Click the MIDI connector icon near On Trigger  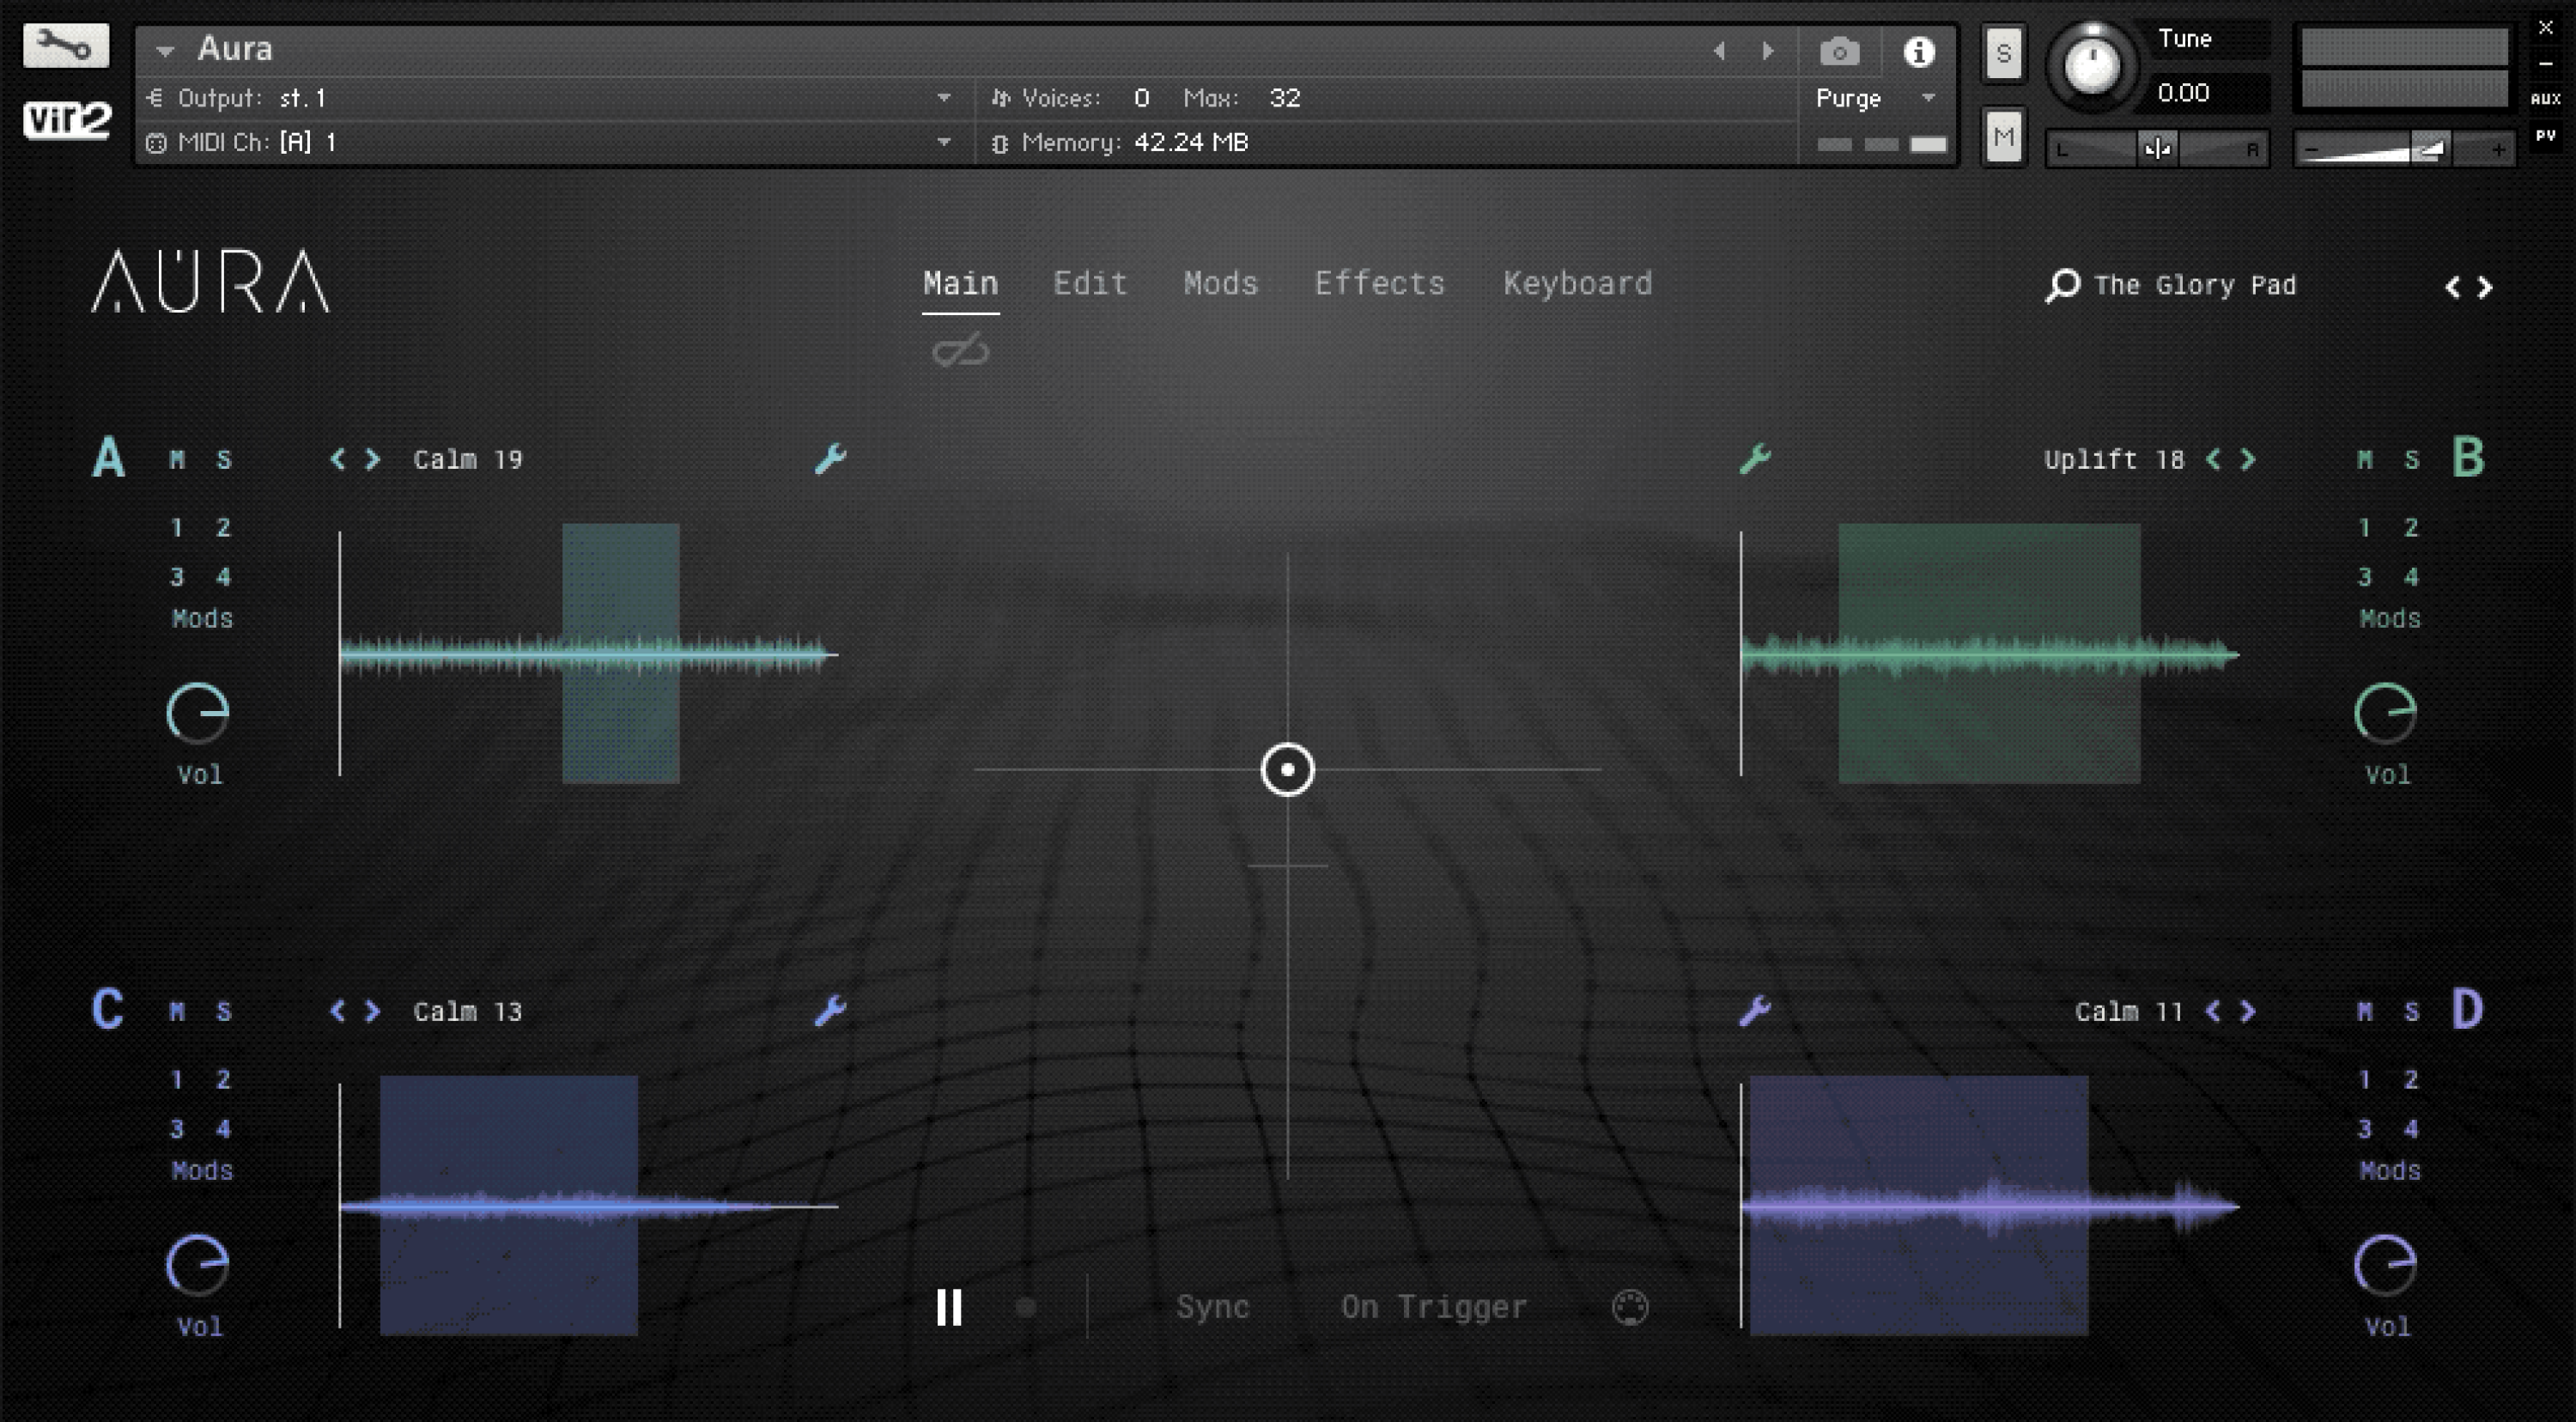[x=1630, y=1307]
